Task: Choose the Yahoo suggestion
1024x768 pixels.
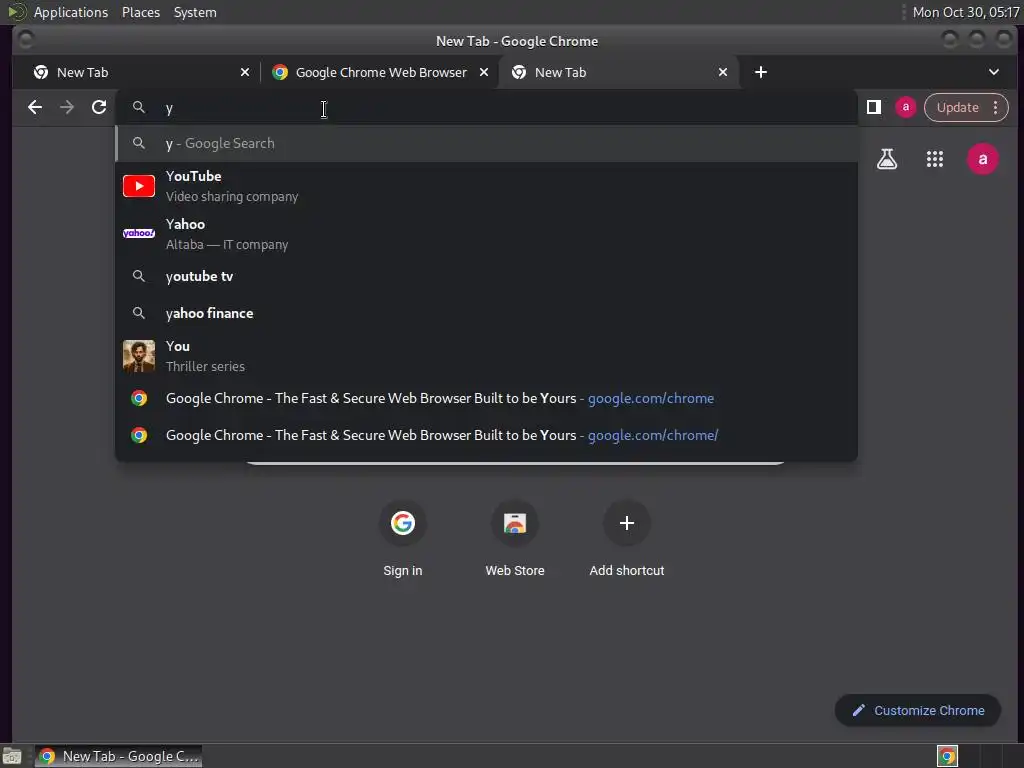Action: pos(487,234)
